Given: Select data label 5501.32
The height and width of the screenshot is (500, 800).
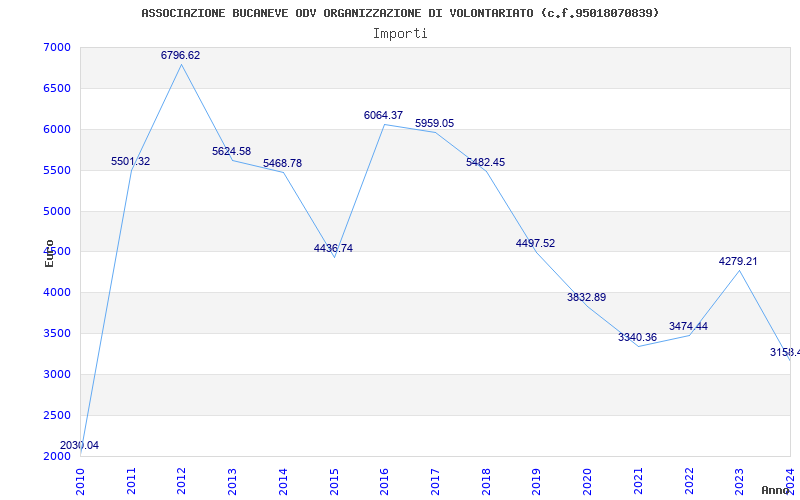Looking at the screenshot, I should [x=131, y=161].
